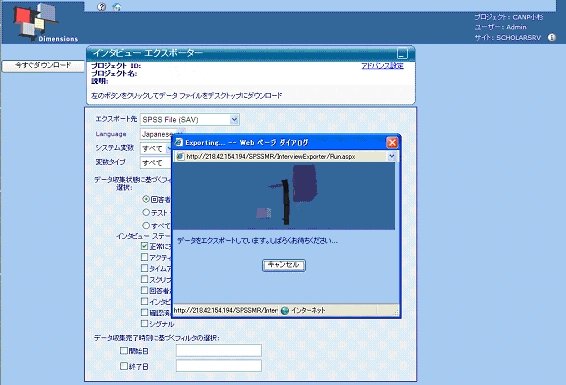Check the タイムアウト checkbox
Image resolution: width=566 pixels, height=385 pixels.
tap(144, 268)
